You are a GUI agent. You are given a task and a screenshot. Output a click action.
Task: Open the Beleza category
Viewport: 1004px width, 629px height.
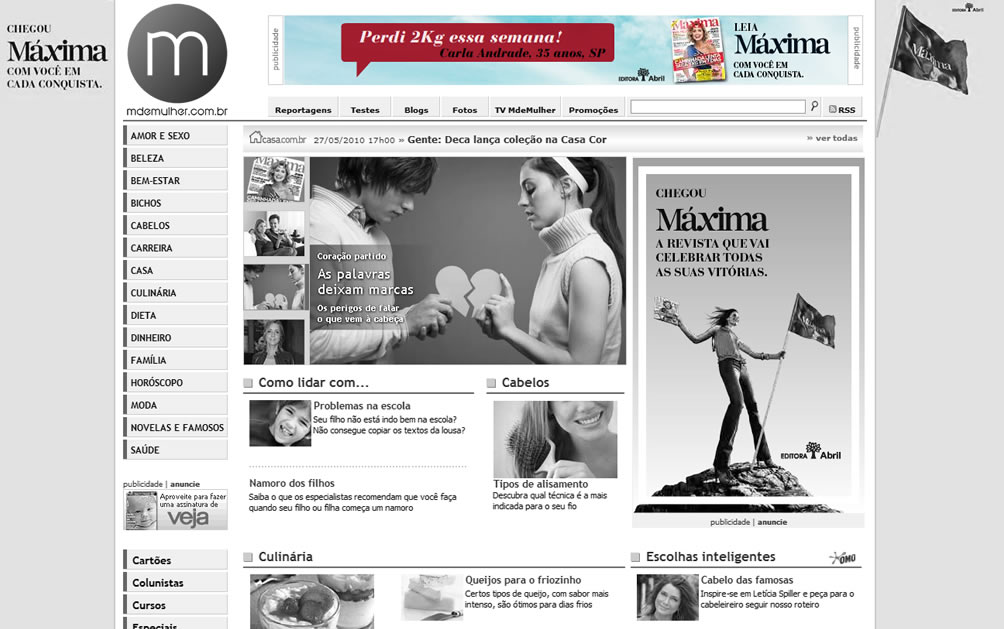click(175, 158)
